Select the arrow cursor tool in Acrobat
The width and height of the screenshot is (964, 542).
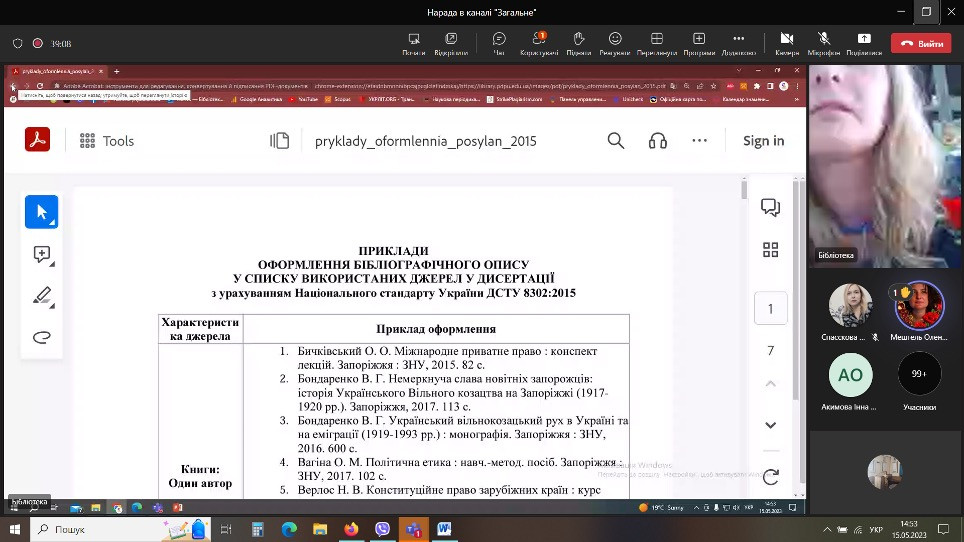pos(42,212)
